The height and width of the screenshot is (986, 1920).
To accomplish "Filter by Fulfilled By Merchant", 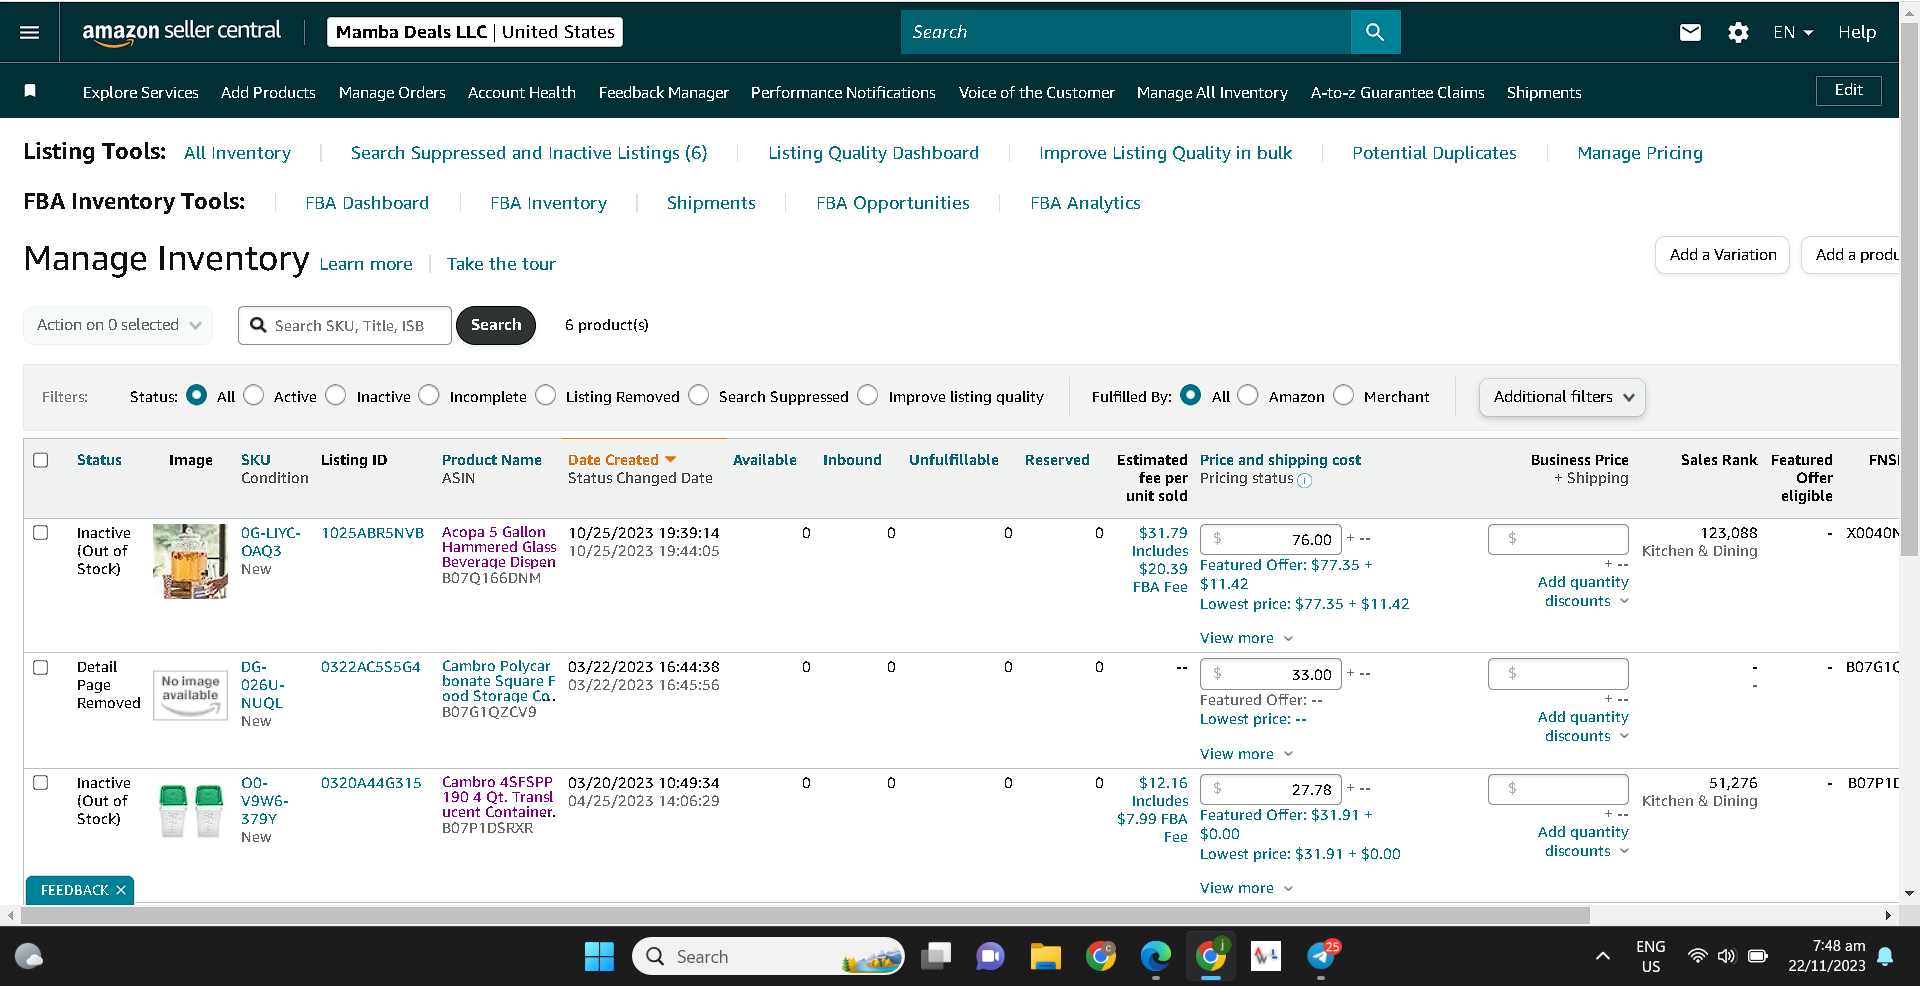I will pyautogui.click(x=1344, y=396).
